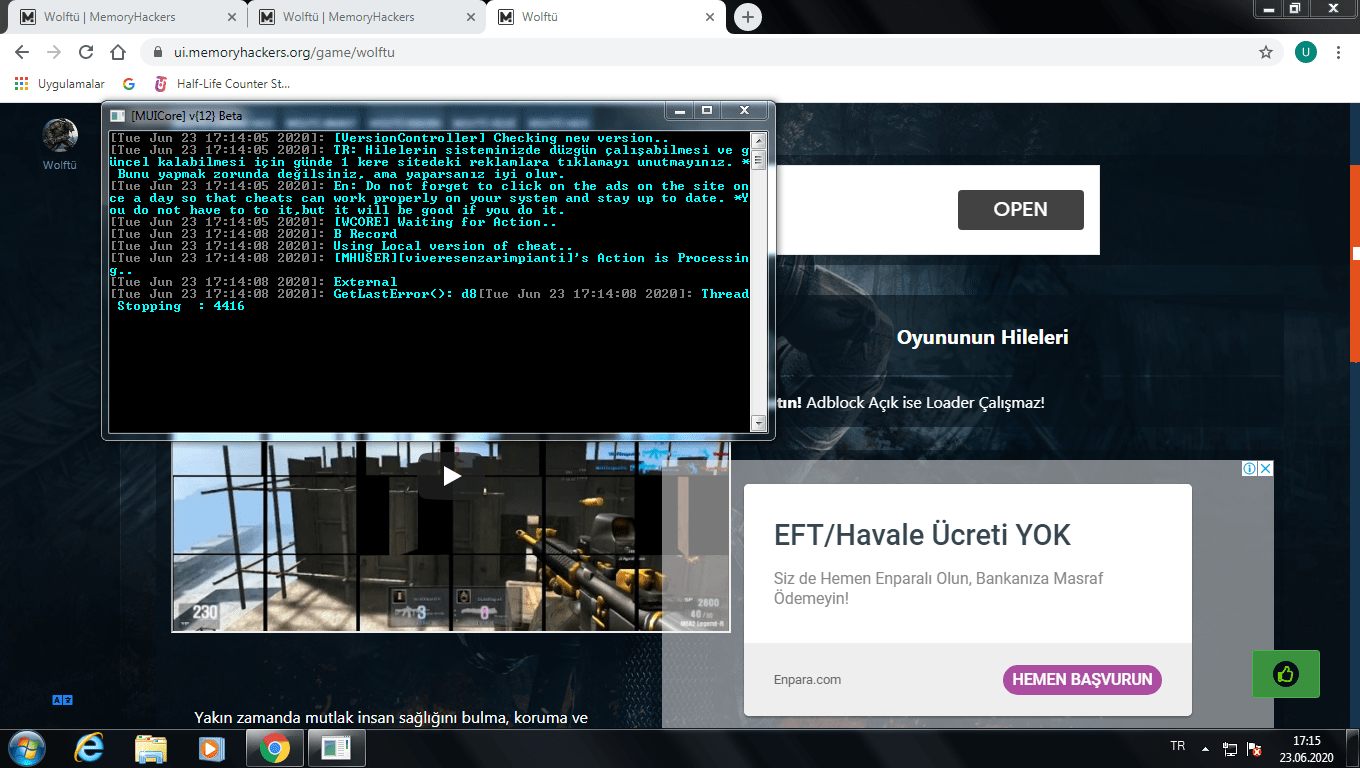Screen dimensions: 1360x768
Task: Click the 'Adblock Açık ise Loader Çalışmaz!' text
Action: [925, 402]
